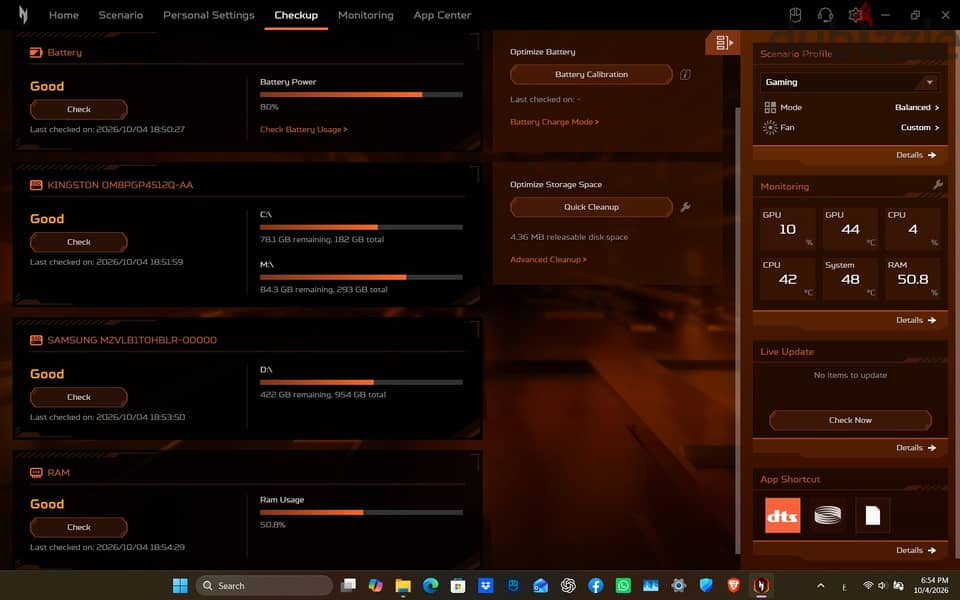Switch to Monitoring tab
The height and width of the screenshot is (600, 960).
coord(366,15)
